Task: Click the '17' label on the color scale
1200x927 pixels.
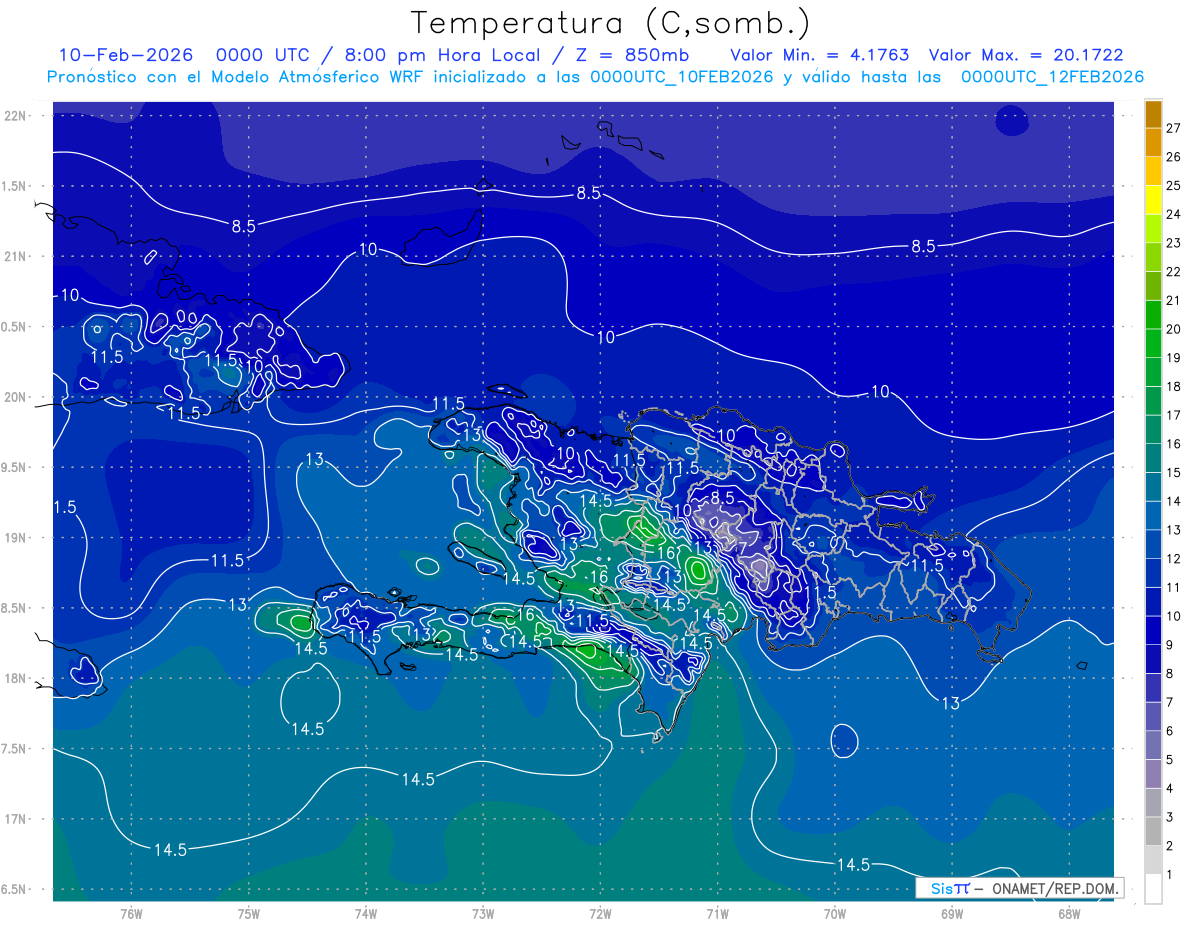Action: point(1173,414)
